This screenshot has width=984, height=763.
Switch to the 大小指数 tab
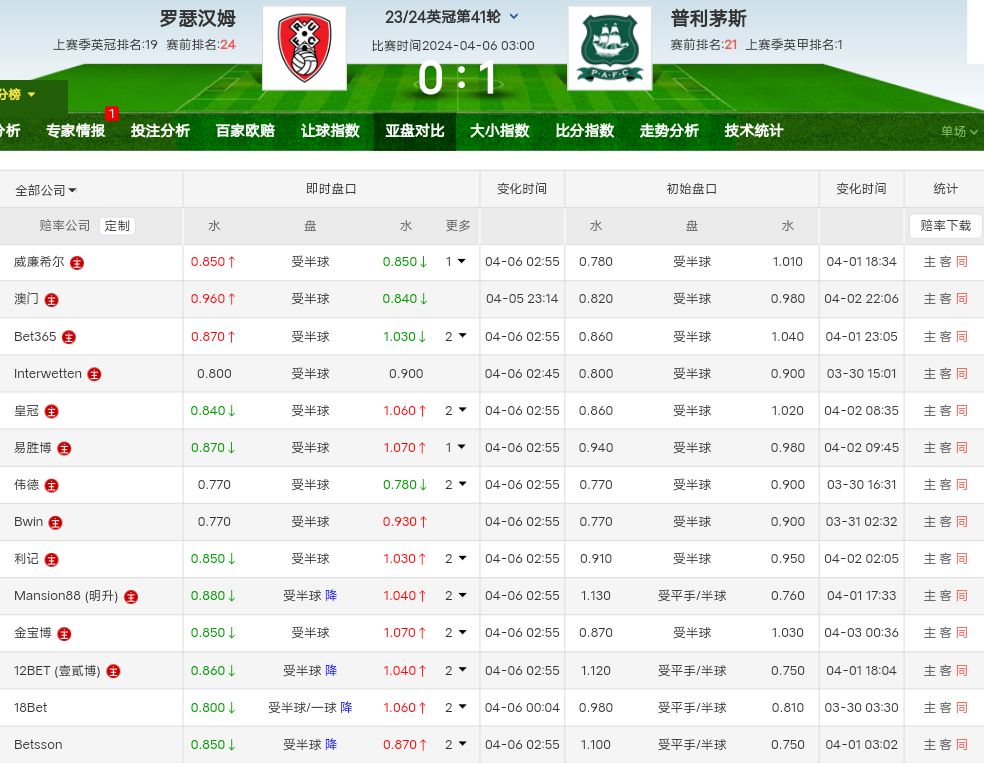pyautogui.click(x=500, y=131)
